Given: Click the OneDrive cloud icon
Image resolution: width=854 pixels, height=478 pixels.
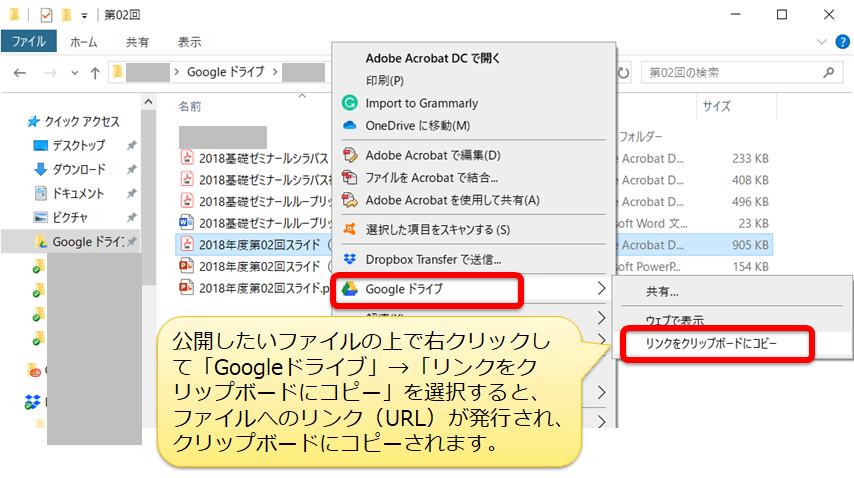Looking at the screenshot, I should pyautogui.click(x=350, y=125).
